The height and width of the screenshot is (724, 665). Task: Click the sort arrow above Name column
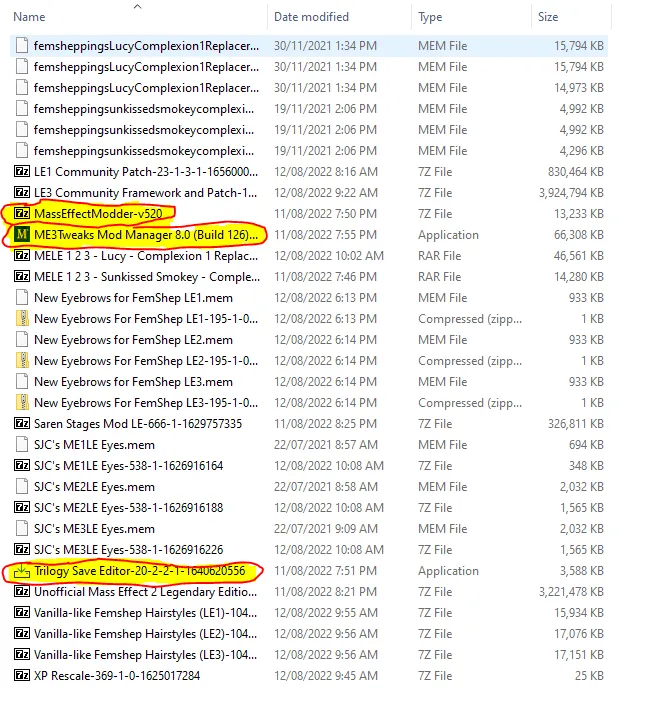137,6
